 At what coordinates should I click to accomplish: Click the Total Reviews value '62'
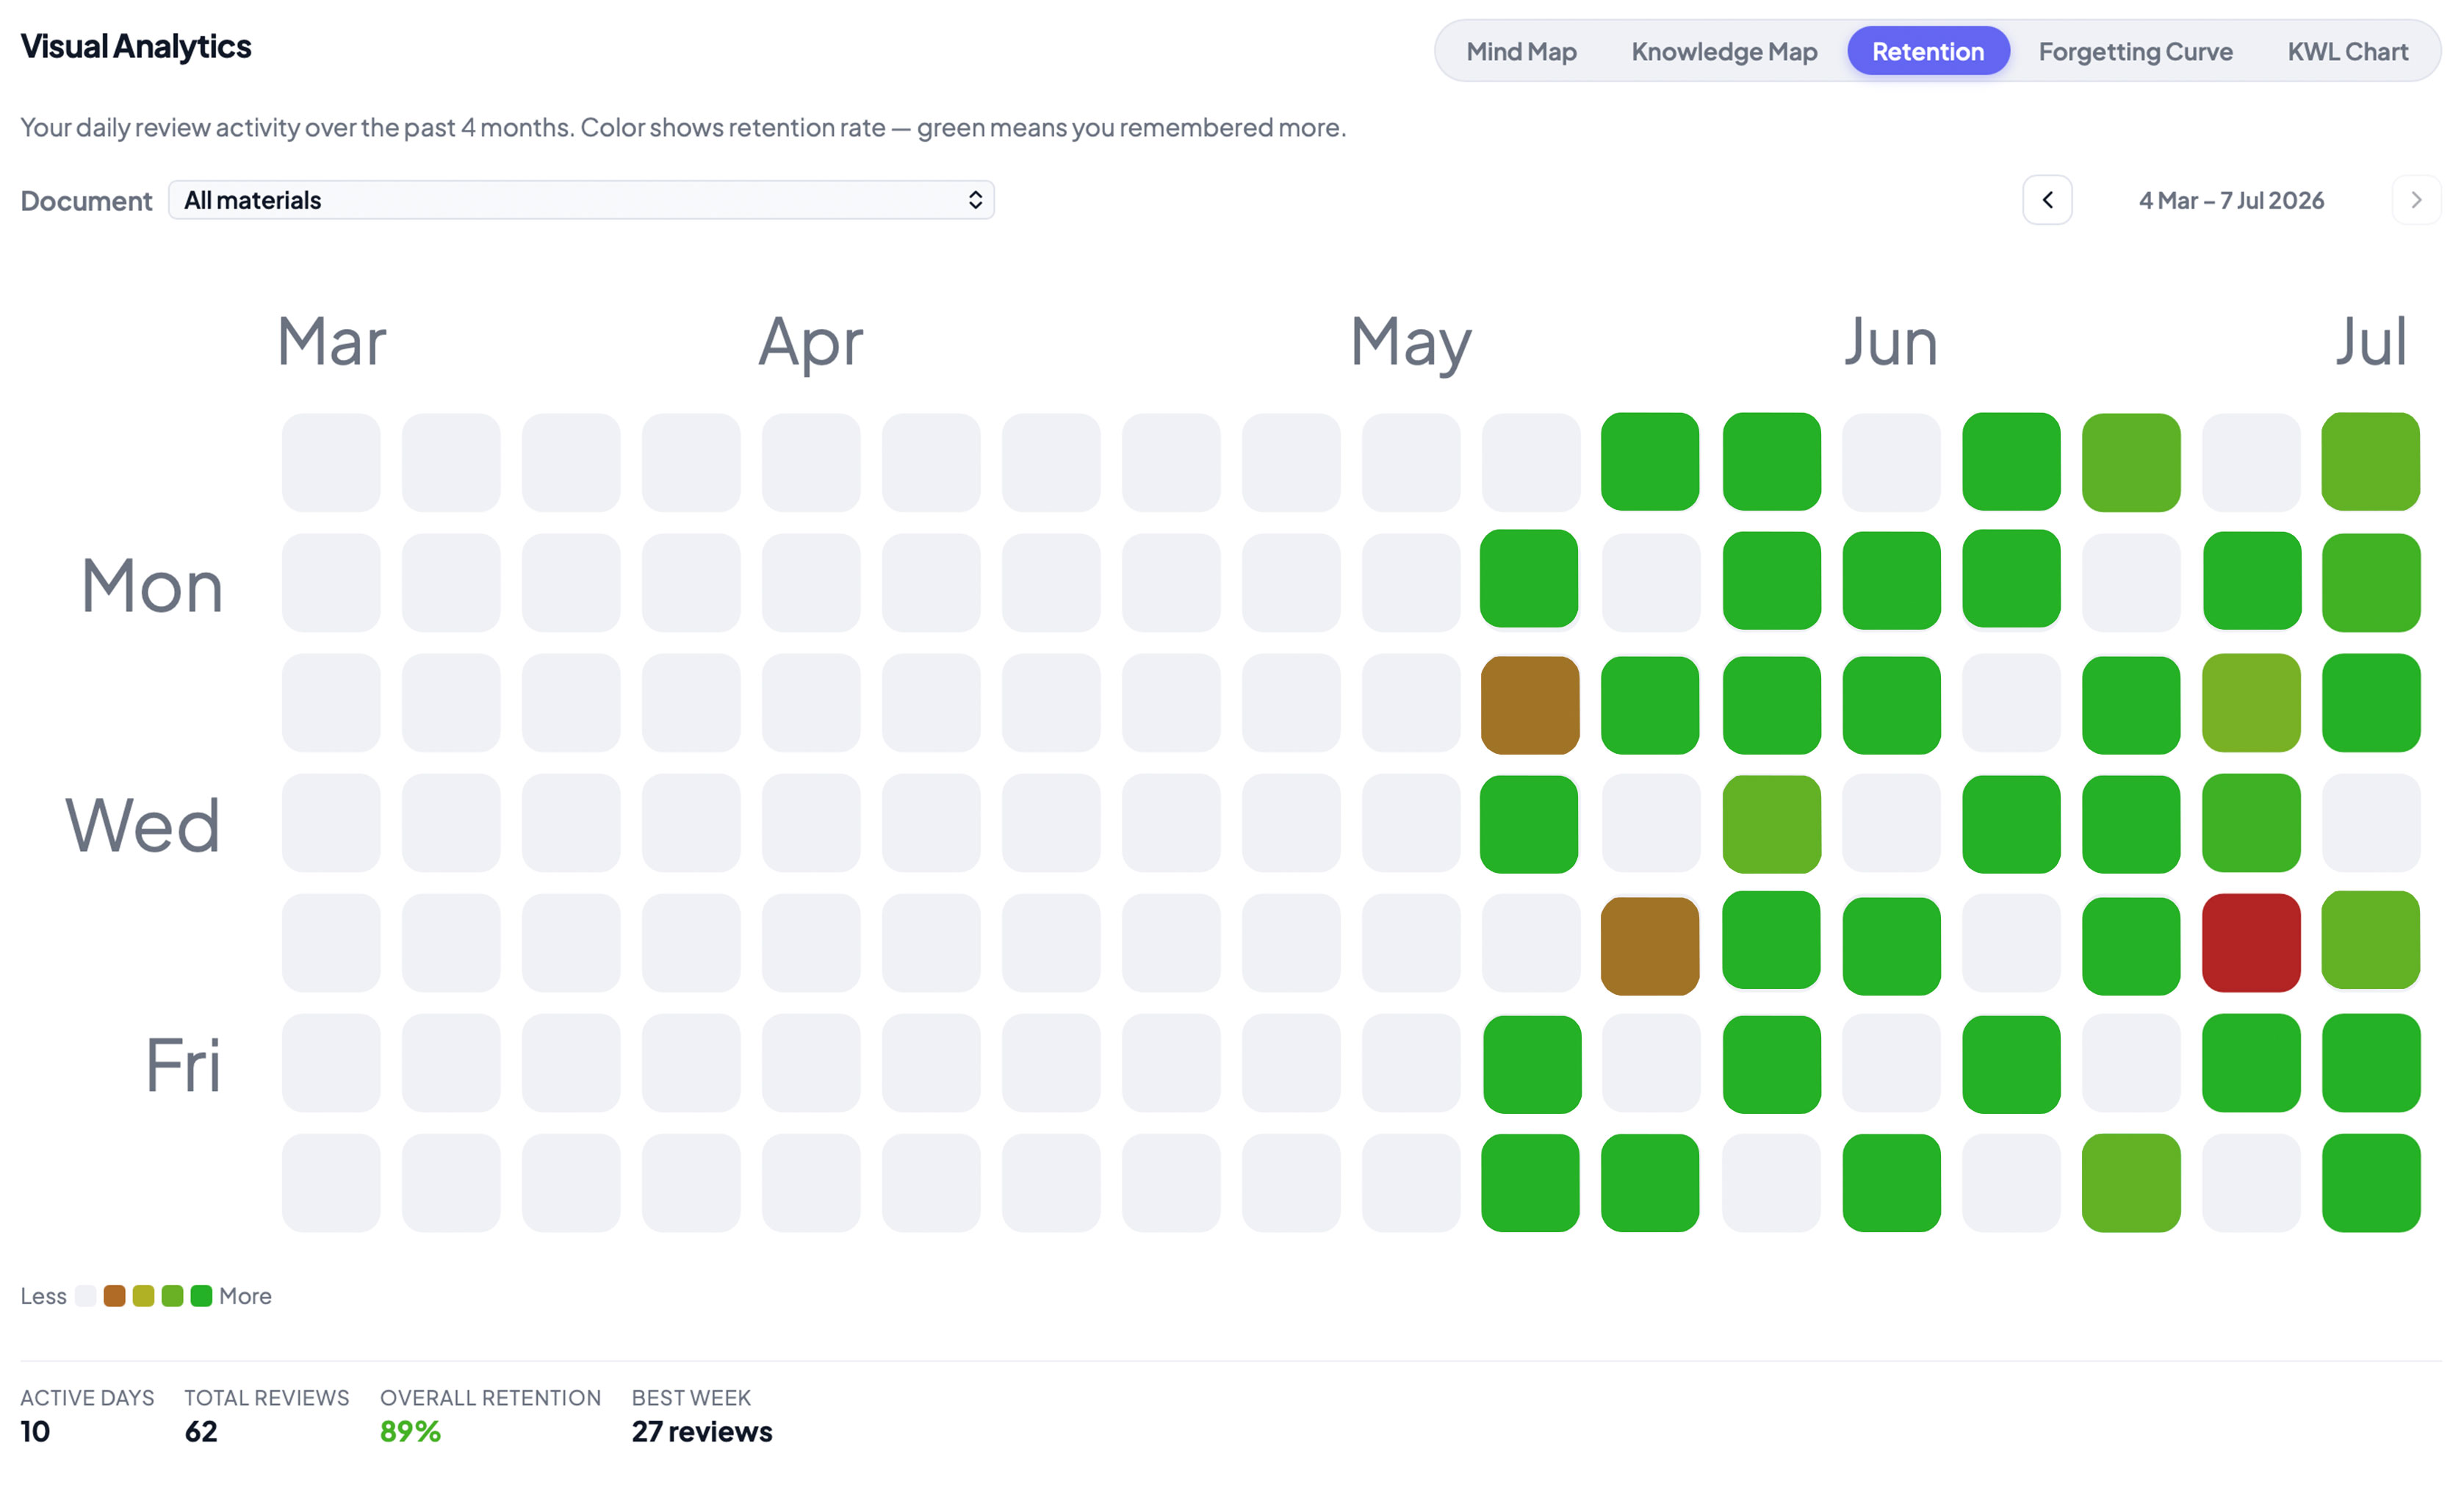[201, 1431]
